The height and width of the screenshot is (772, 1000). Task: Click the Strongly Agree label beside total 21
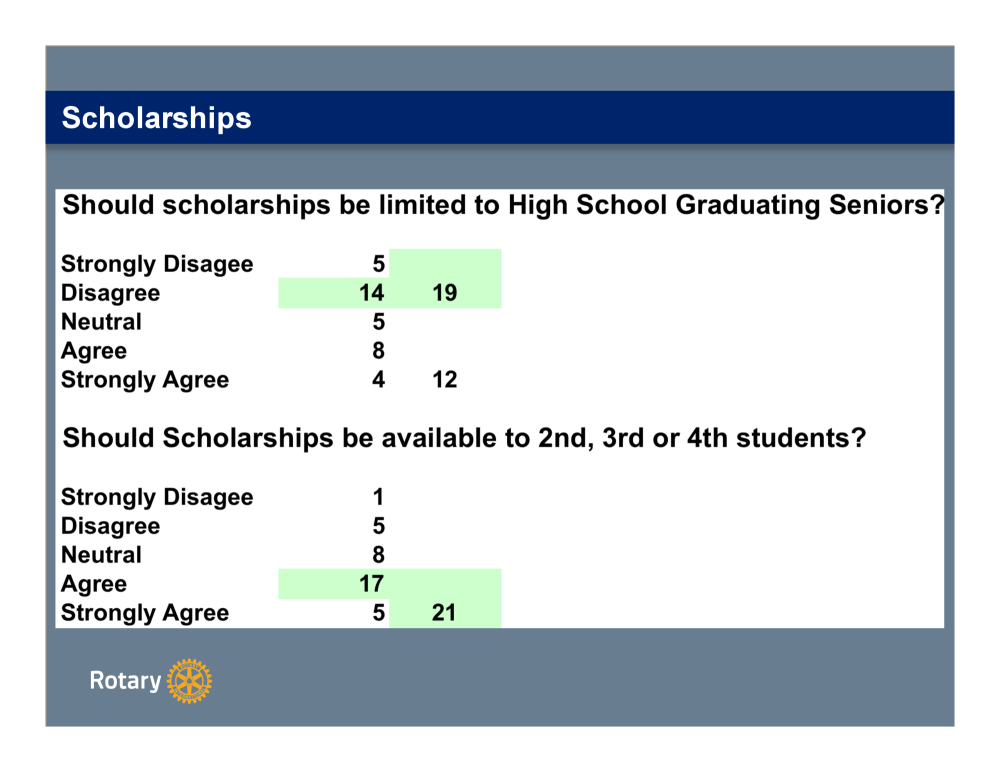(x=145, y=613)
